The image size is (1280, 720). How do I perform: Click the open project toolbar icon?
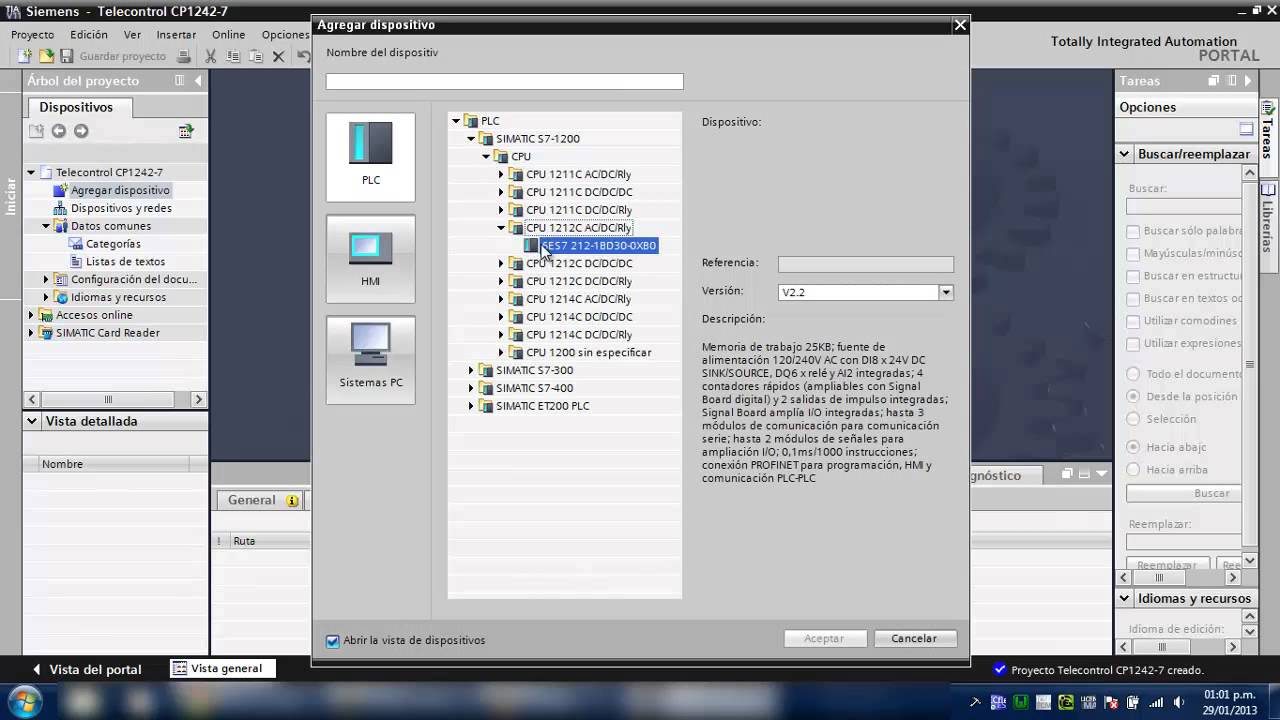pos(46,57)
